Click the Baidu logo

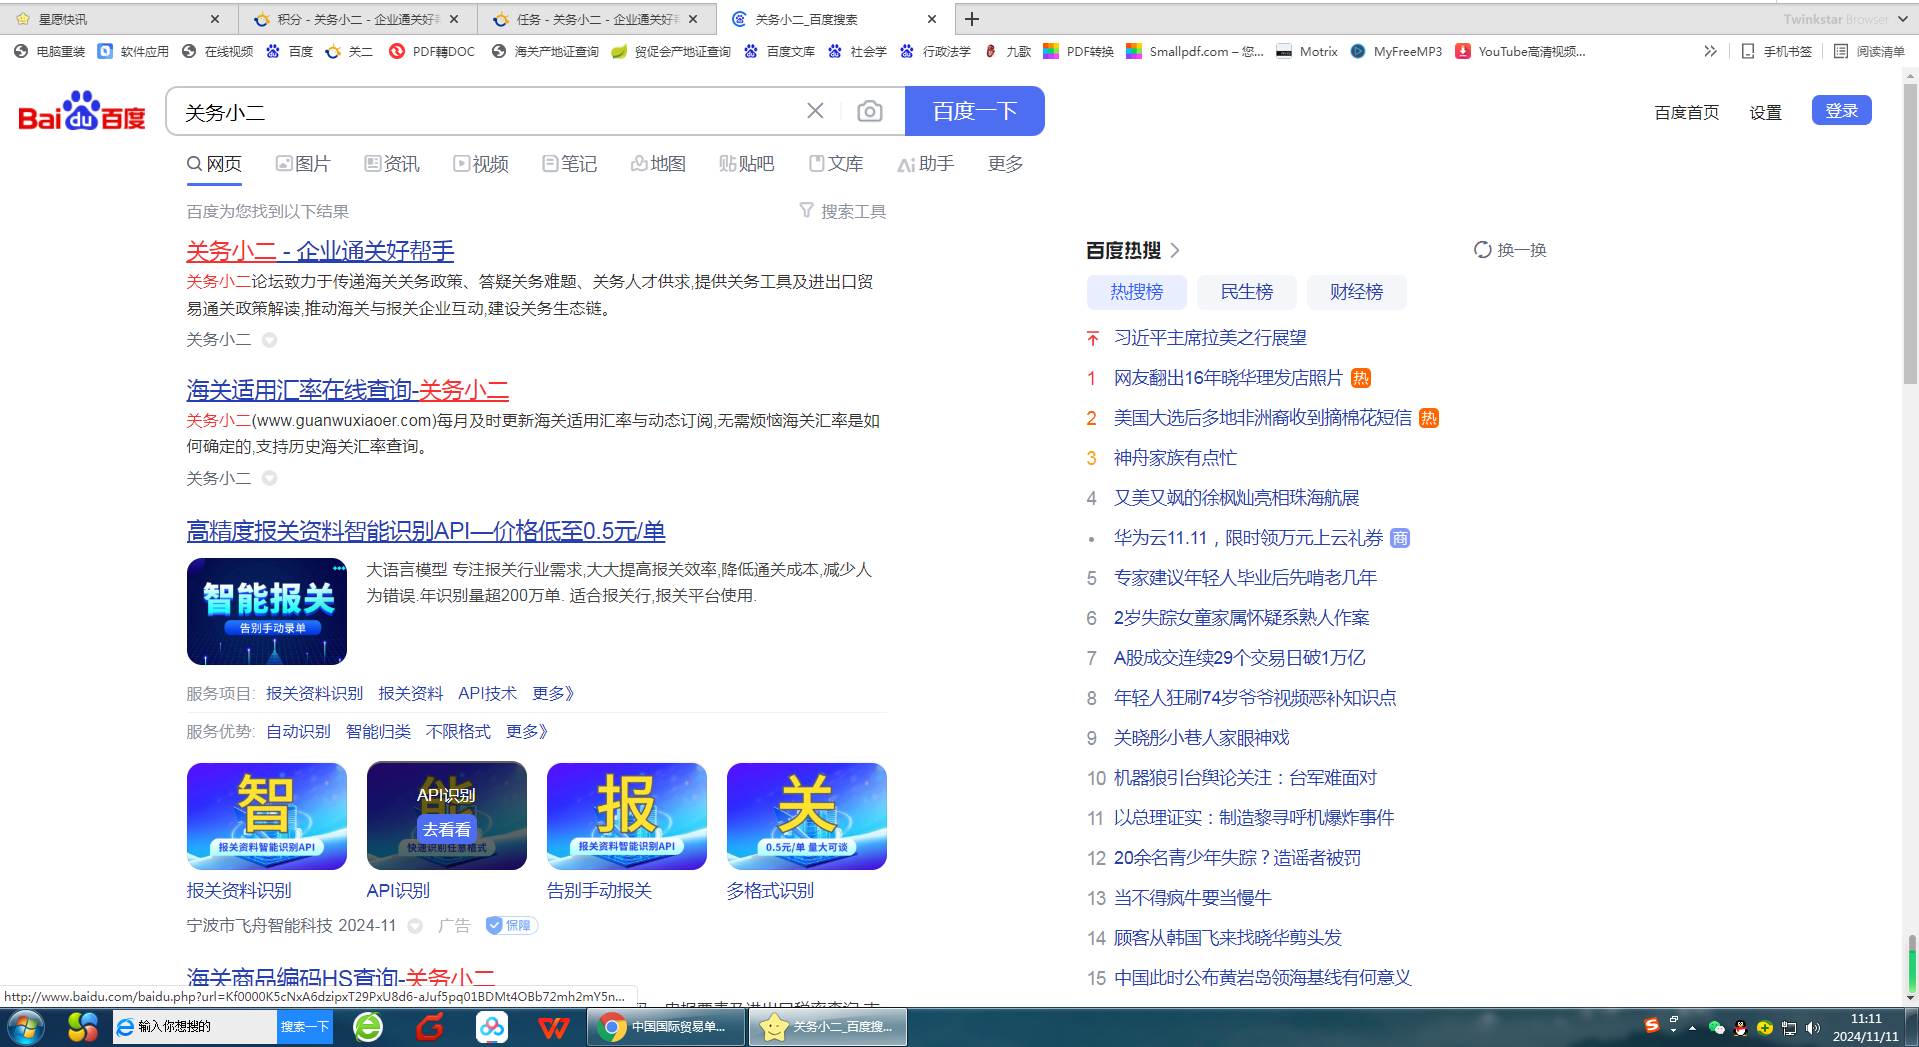coord(82,111)
